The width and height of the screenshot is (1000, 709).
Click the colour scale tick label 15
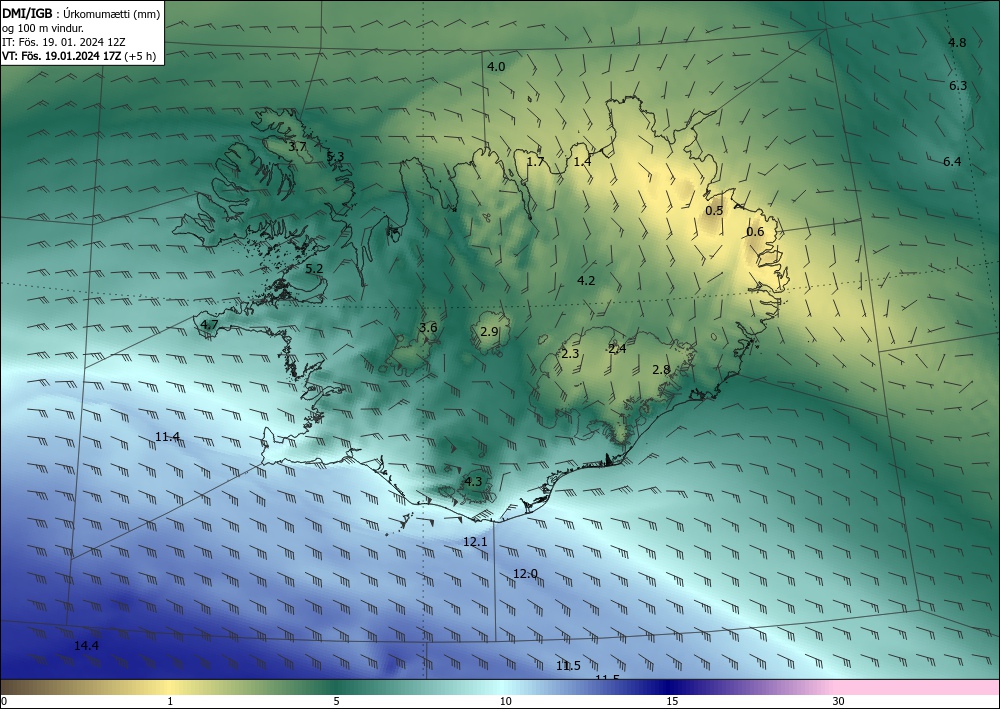click(x=672, y=702)
